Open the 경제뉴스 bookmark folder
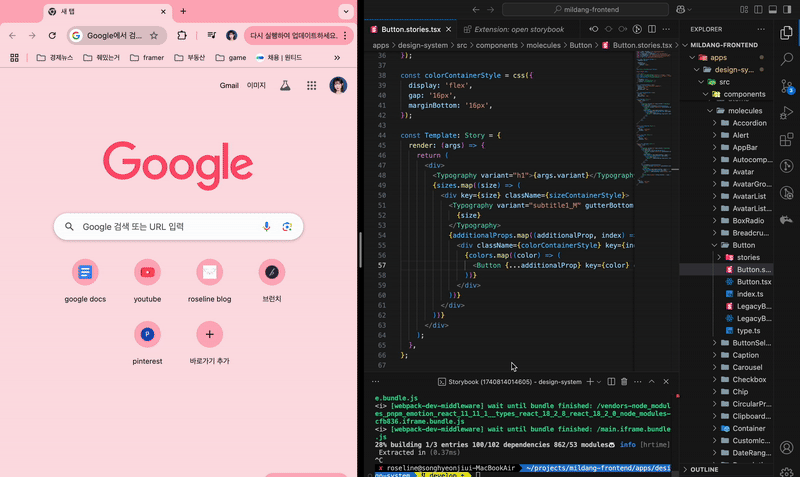Screen dimensions: 800x477 [x=55, y=58]
